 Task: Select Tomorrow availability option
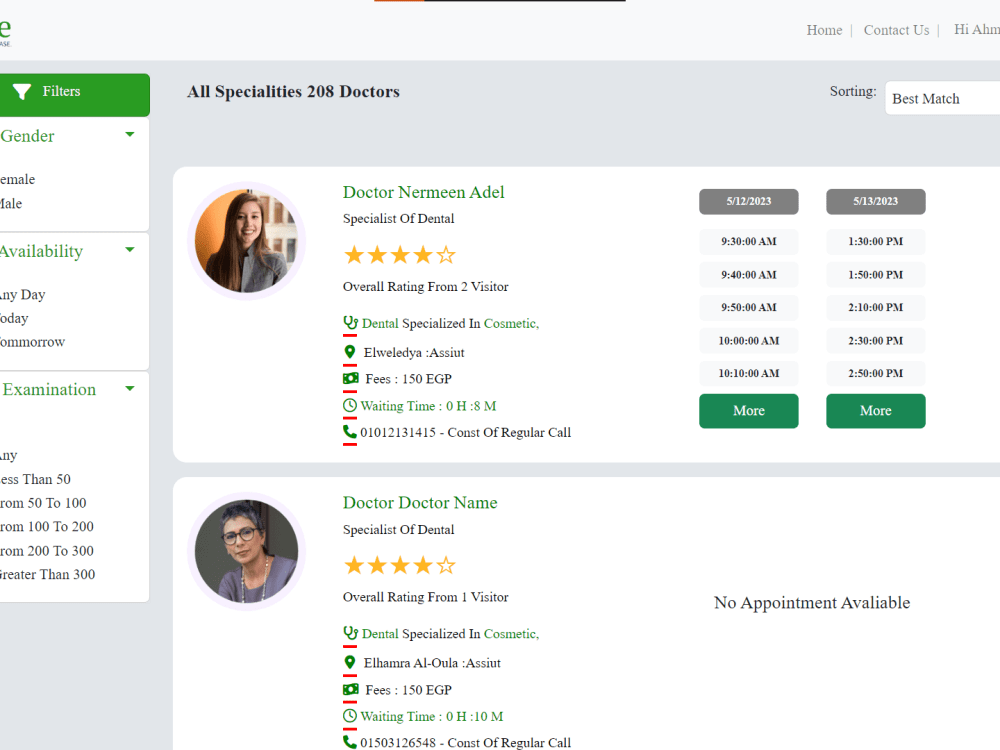coord(33,342)
